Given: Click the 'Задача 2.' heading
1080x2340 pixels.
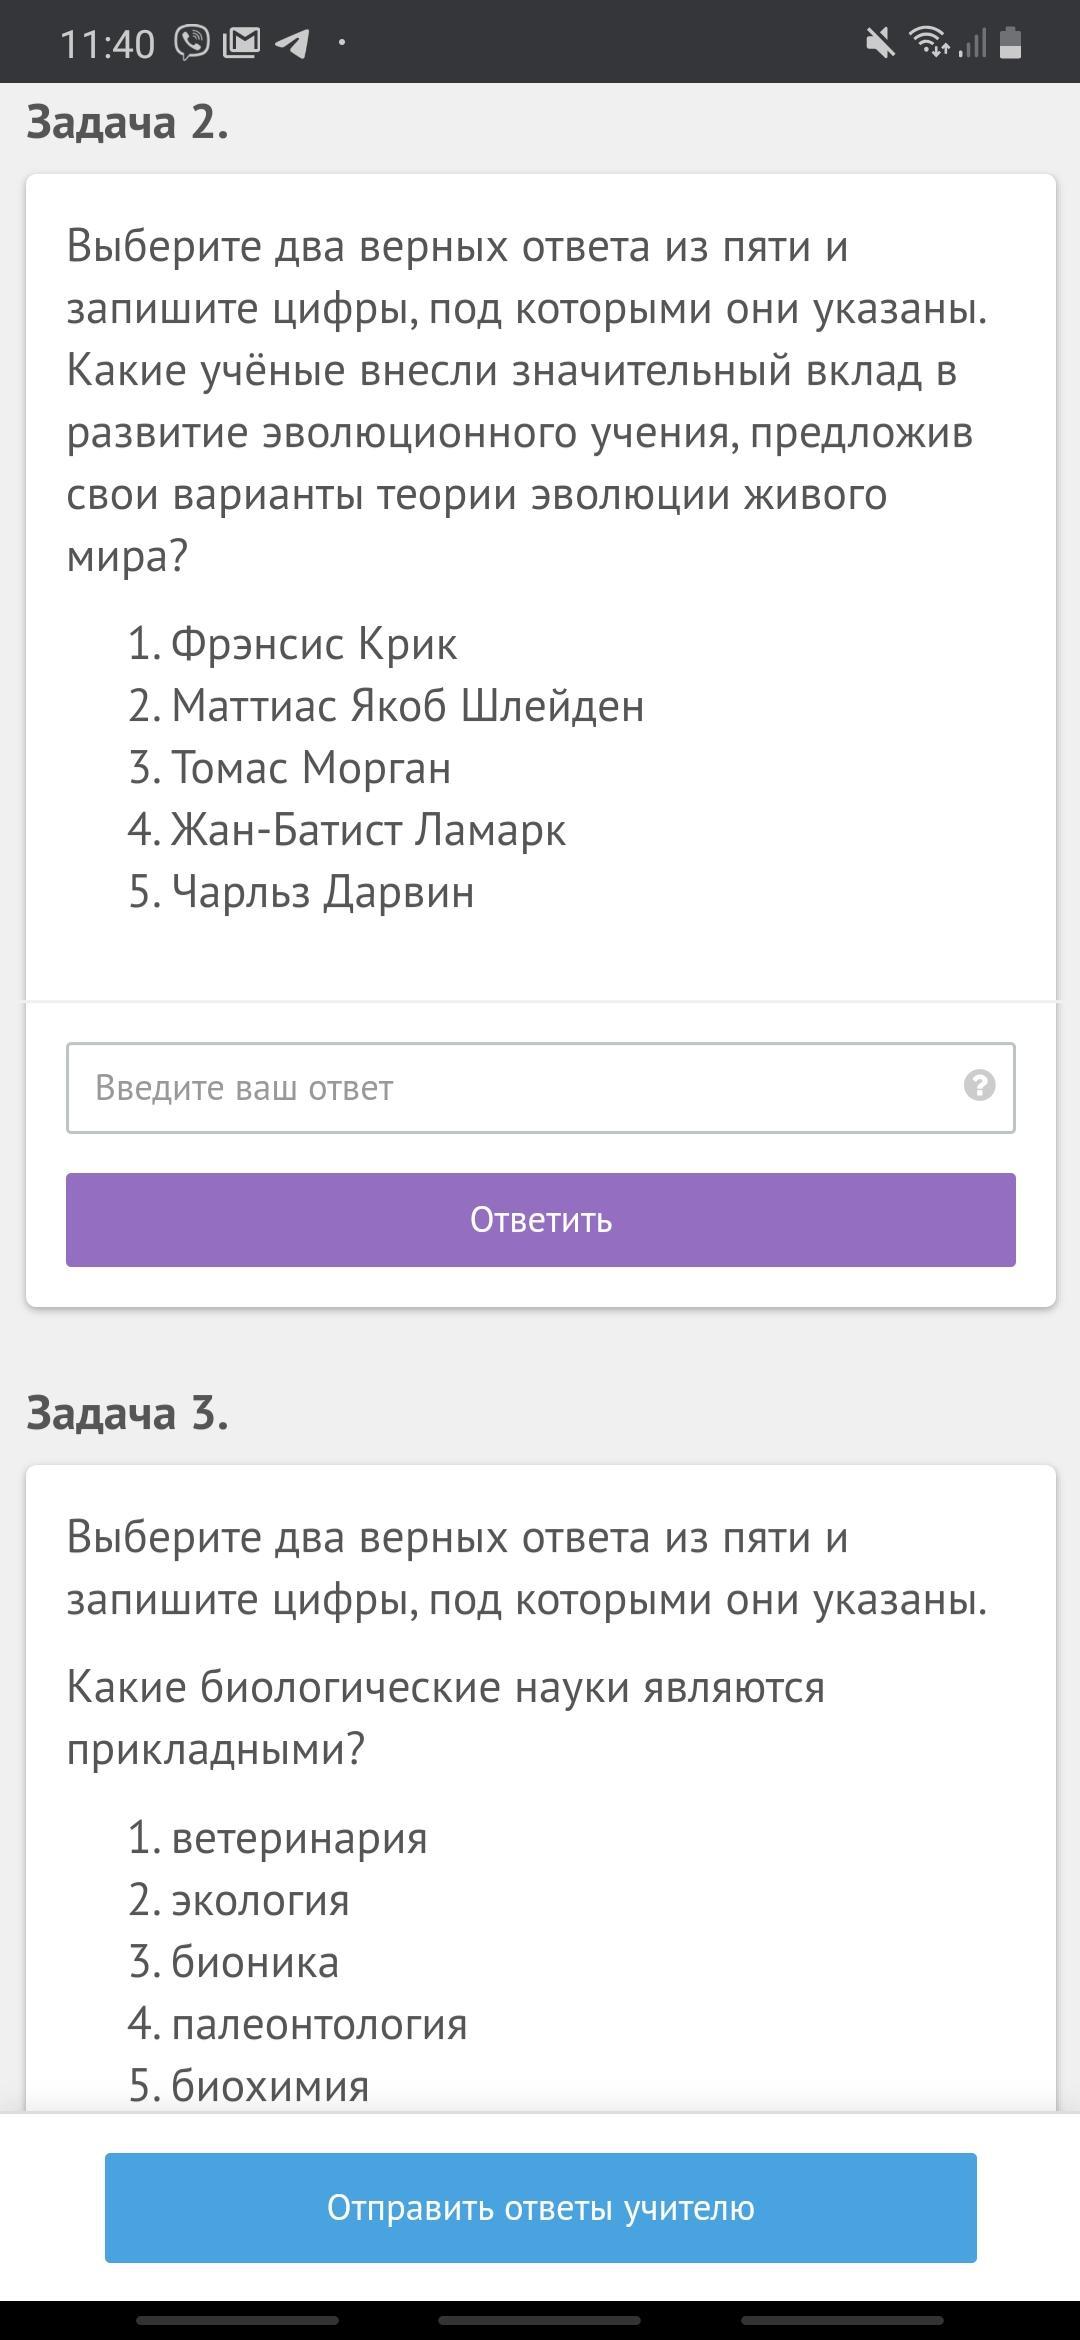Looking at the screenshot, I should [127, 122].
